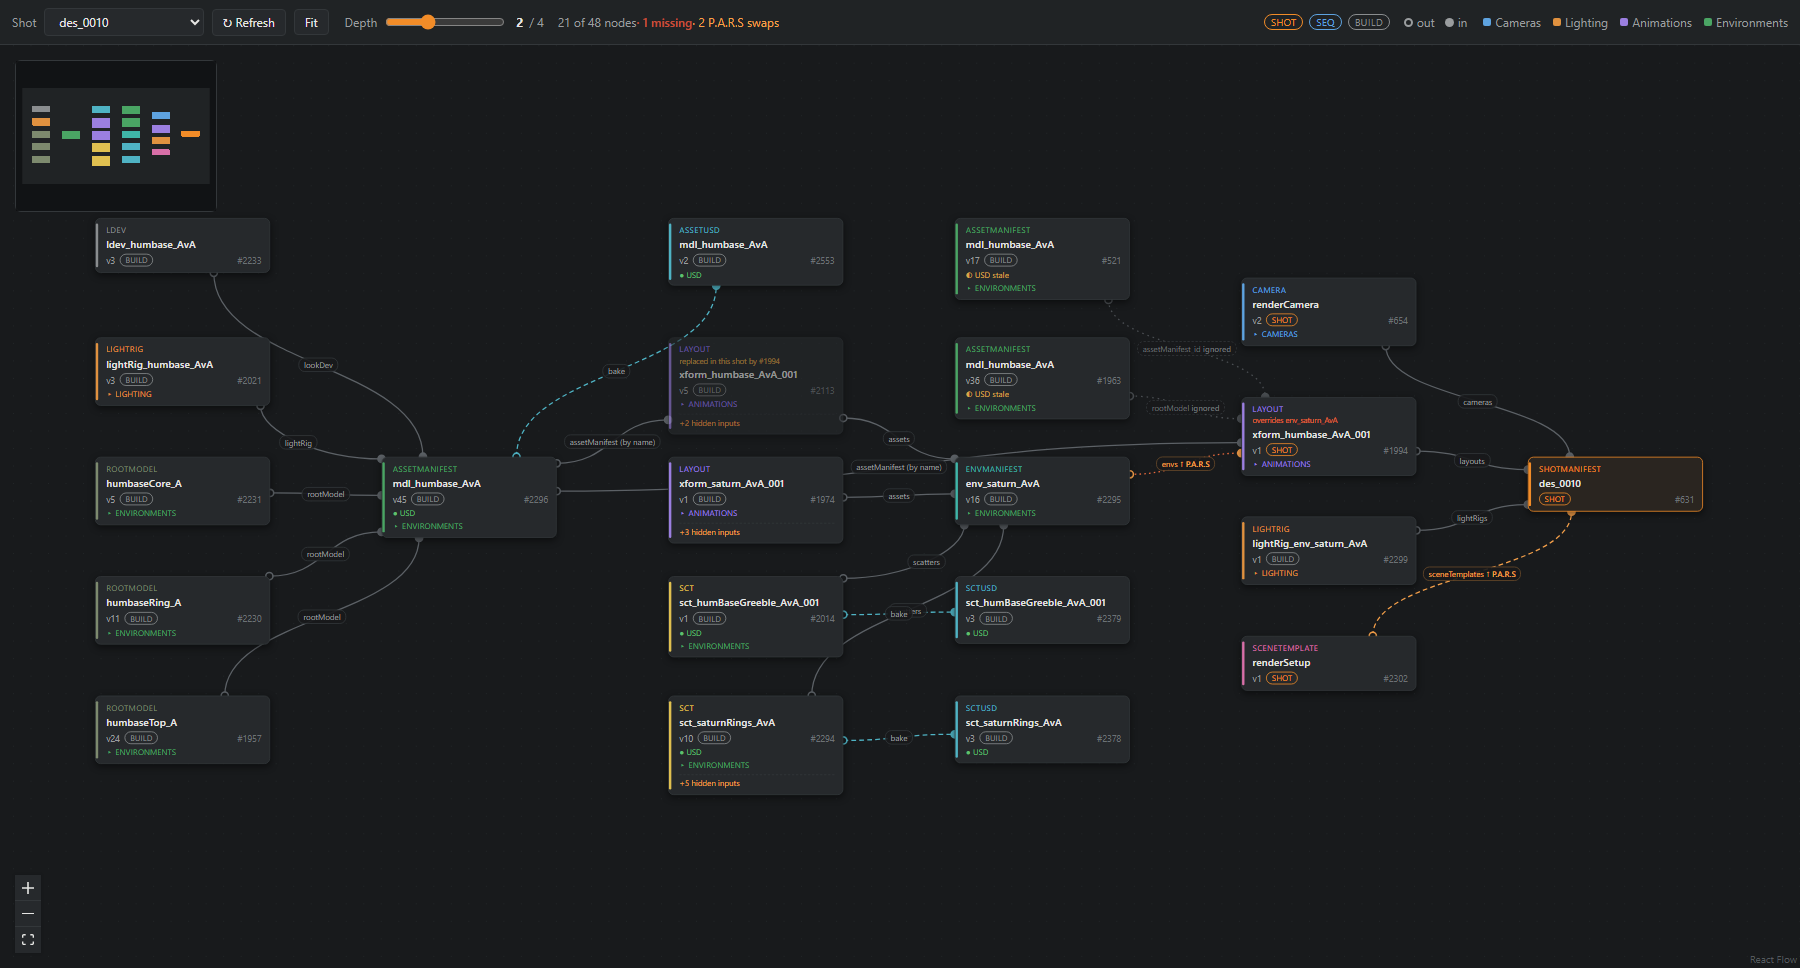This screenshot has width=1800, height=968.
Task: Zoom in with the plus button
Action: click(x=28, y=888)
